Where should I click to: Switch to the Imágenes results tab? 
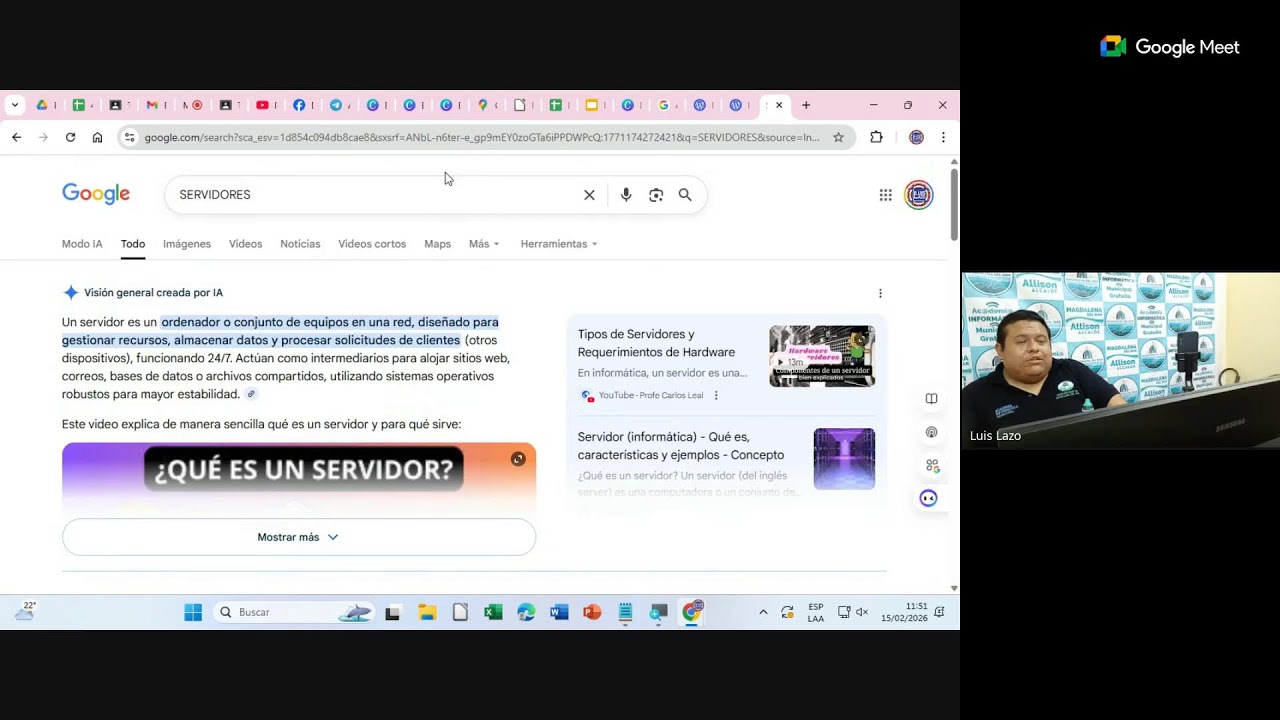tap(187, 244)
